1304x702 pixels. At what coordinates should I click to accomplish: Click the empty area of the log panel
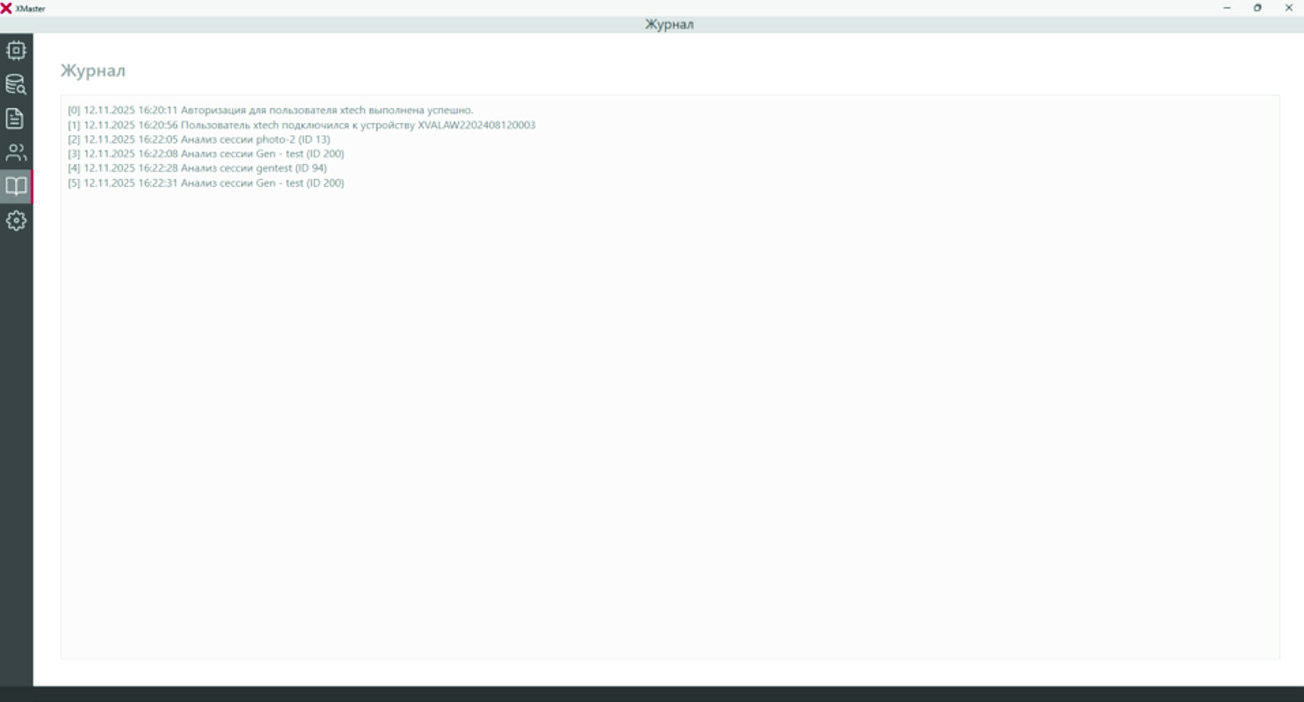point(670,420)
